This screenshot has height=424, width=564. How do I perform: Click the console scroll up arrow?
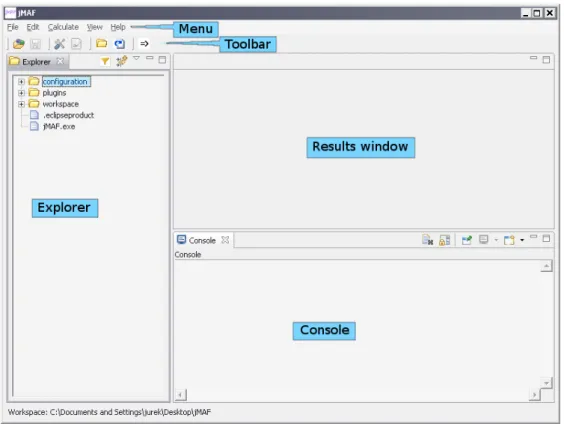point(546,266)
